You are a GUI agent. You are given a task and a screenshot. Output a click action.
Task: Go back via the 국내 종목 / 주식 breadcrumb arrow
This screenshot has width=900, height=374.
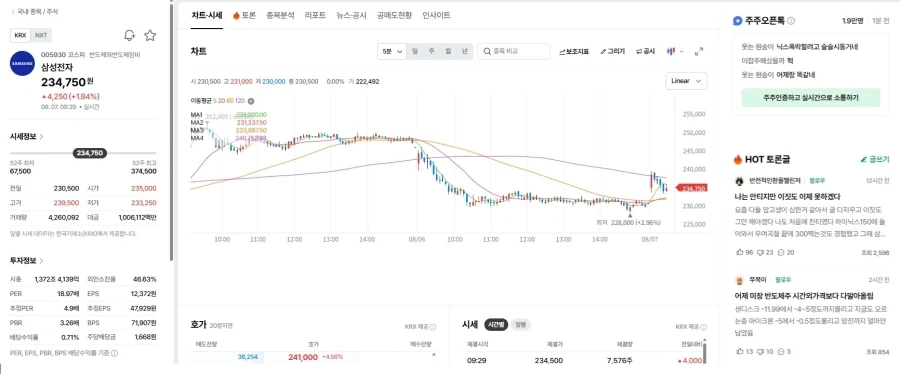(x=13, y=11)
